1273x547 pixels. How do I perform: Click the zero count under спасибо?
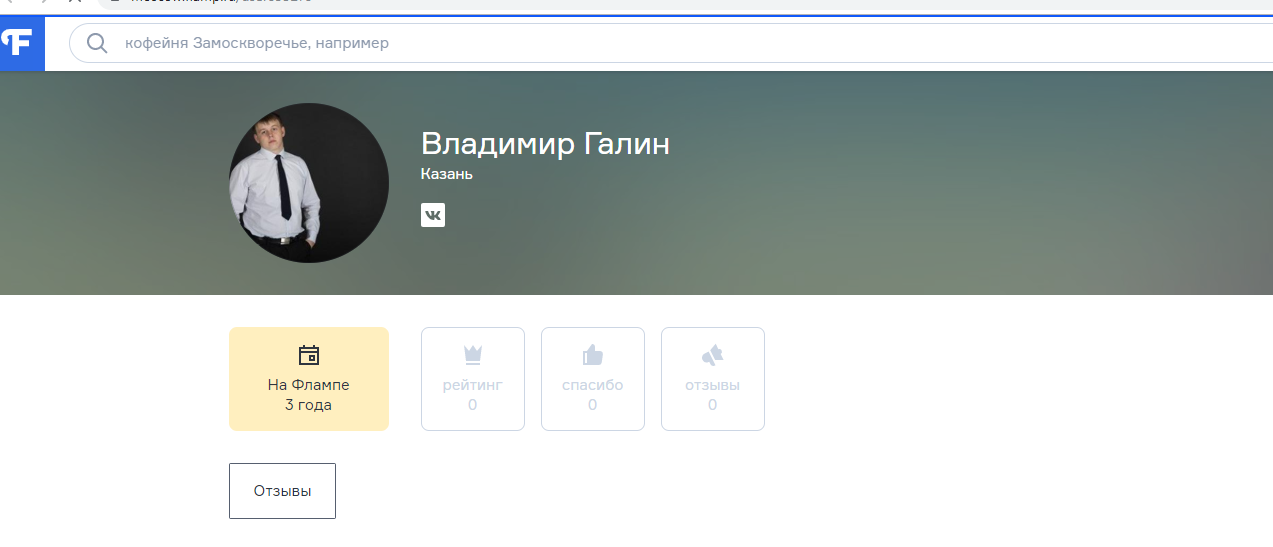pyautogui.click(x=592, y=405)
